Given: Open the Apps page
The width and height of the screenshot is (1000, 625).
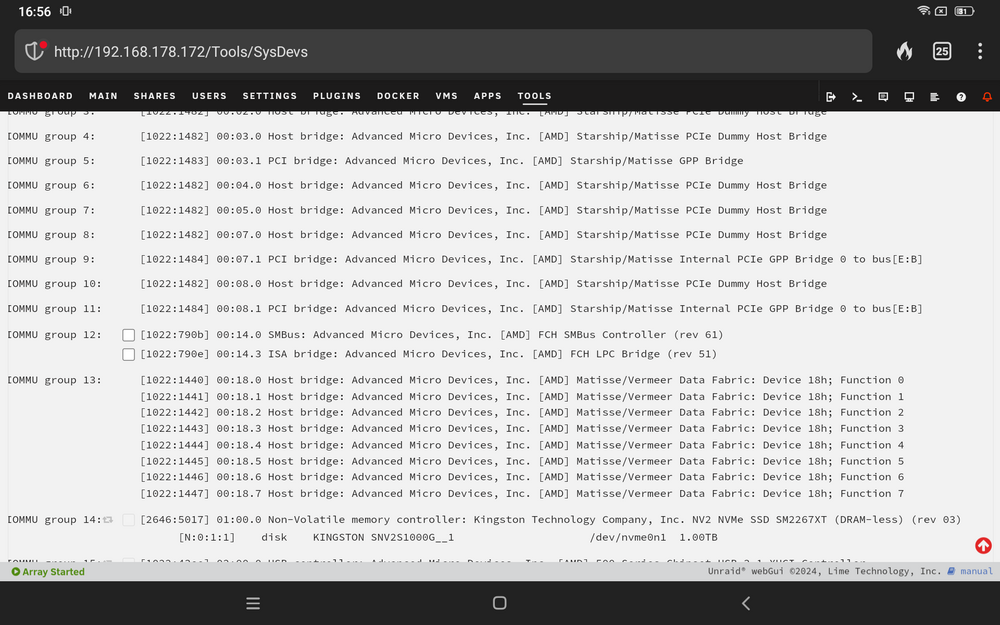Looking at the screenshot, I should [487, 96].
